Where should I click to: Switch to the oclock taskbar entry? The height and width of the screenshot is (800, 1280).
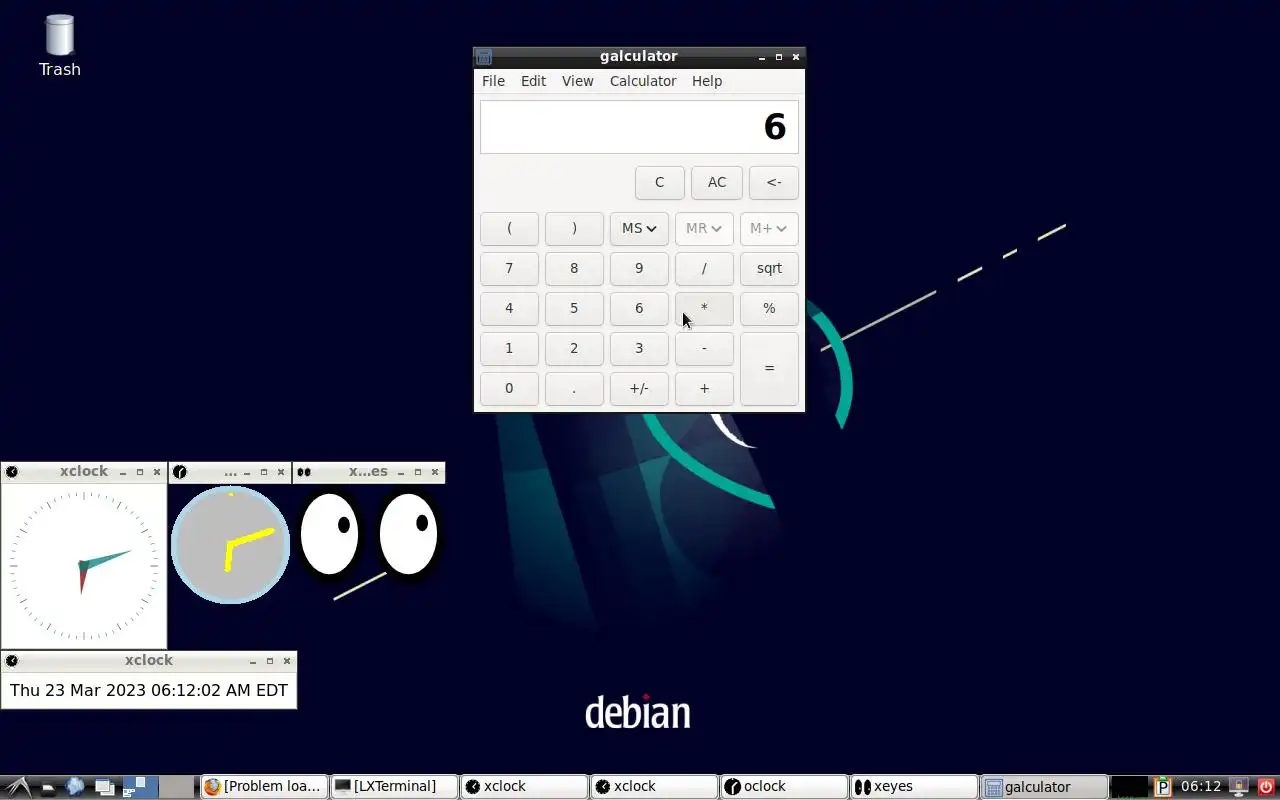click(784, 787)
